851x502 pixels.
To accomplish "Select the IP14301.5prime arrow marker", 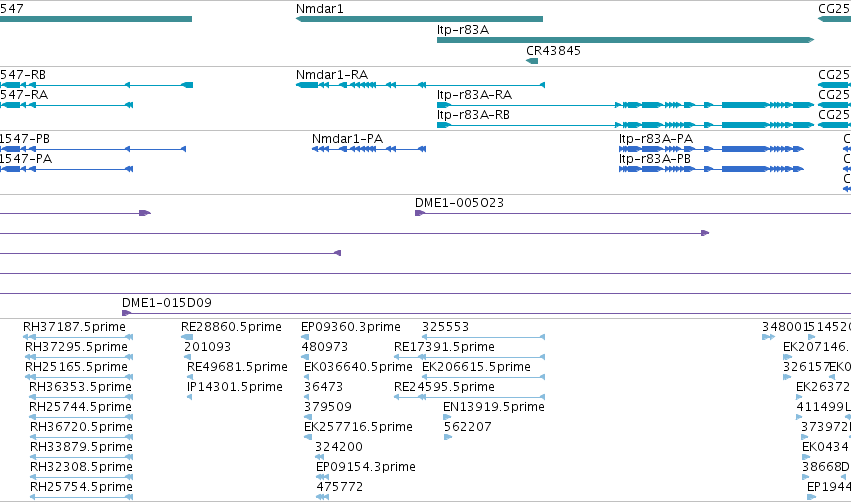I will coord(189,397).
